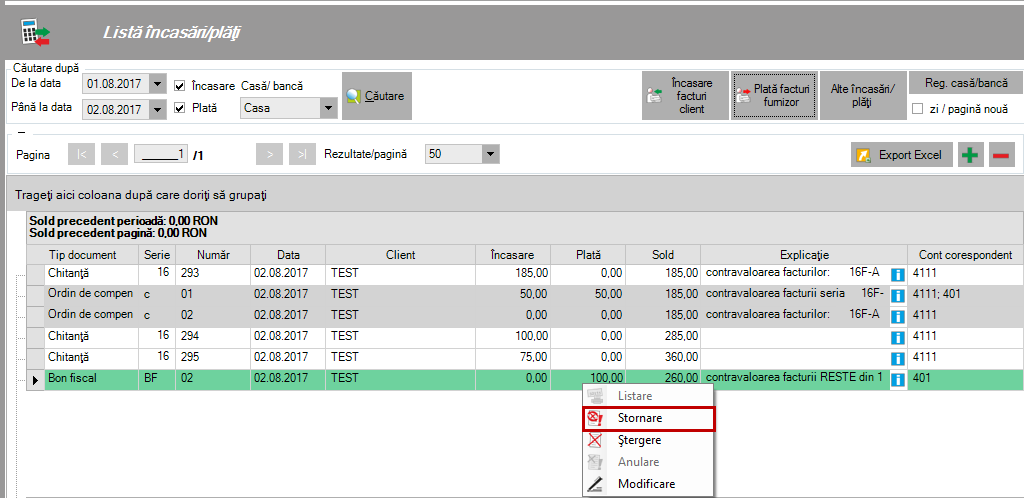Open the De la data date dropdown
This screenshot has height=498, width=1024.
(157, 84)
